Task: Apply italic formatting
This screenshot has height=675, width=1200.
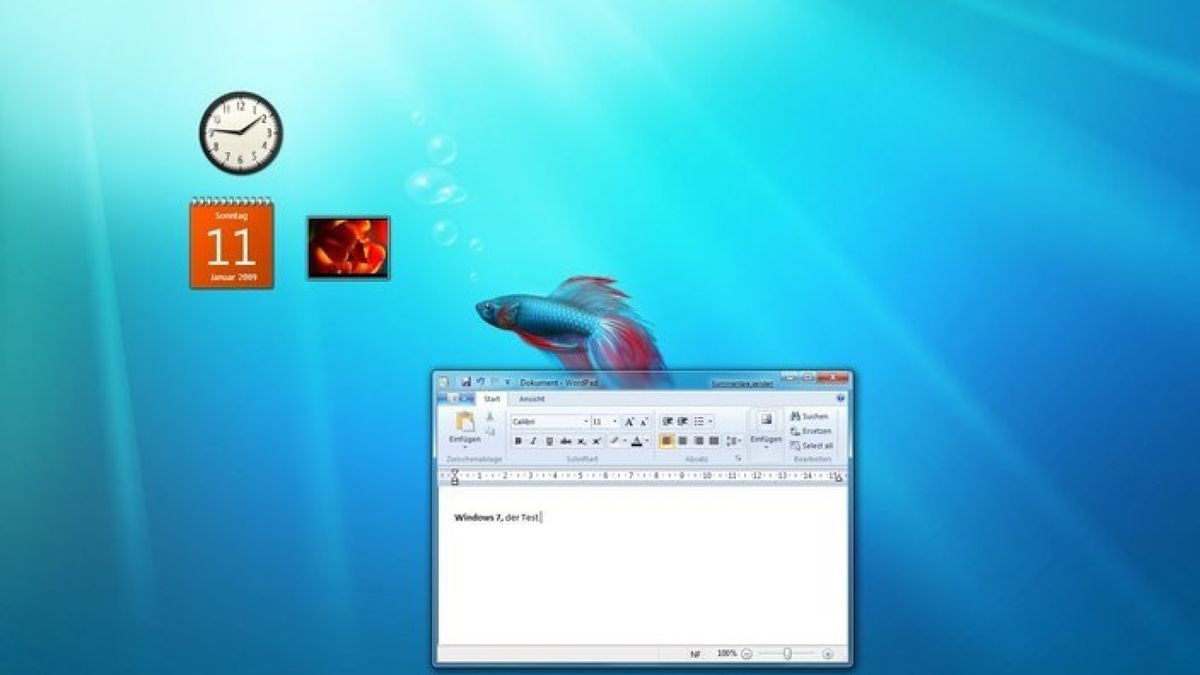Action: 532,441
